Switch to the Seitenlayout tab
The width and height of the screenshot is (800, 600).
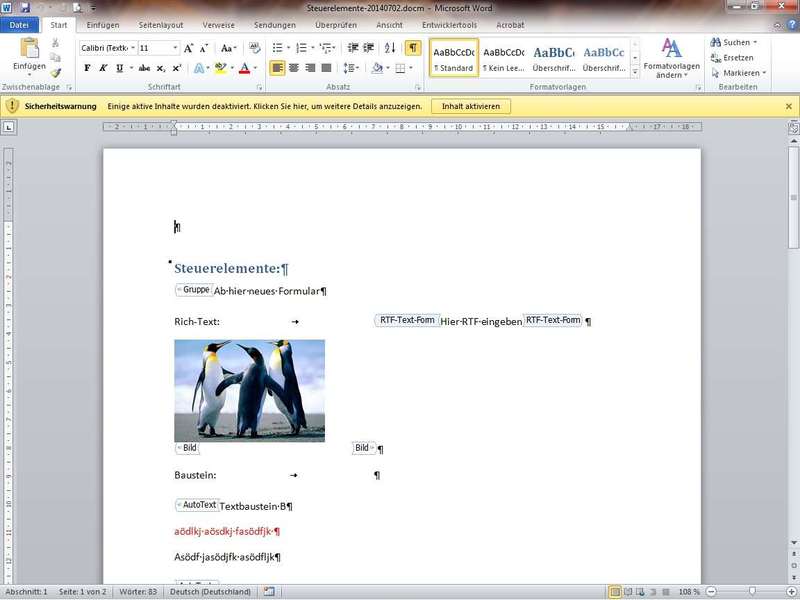(x=163, y=24)
